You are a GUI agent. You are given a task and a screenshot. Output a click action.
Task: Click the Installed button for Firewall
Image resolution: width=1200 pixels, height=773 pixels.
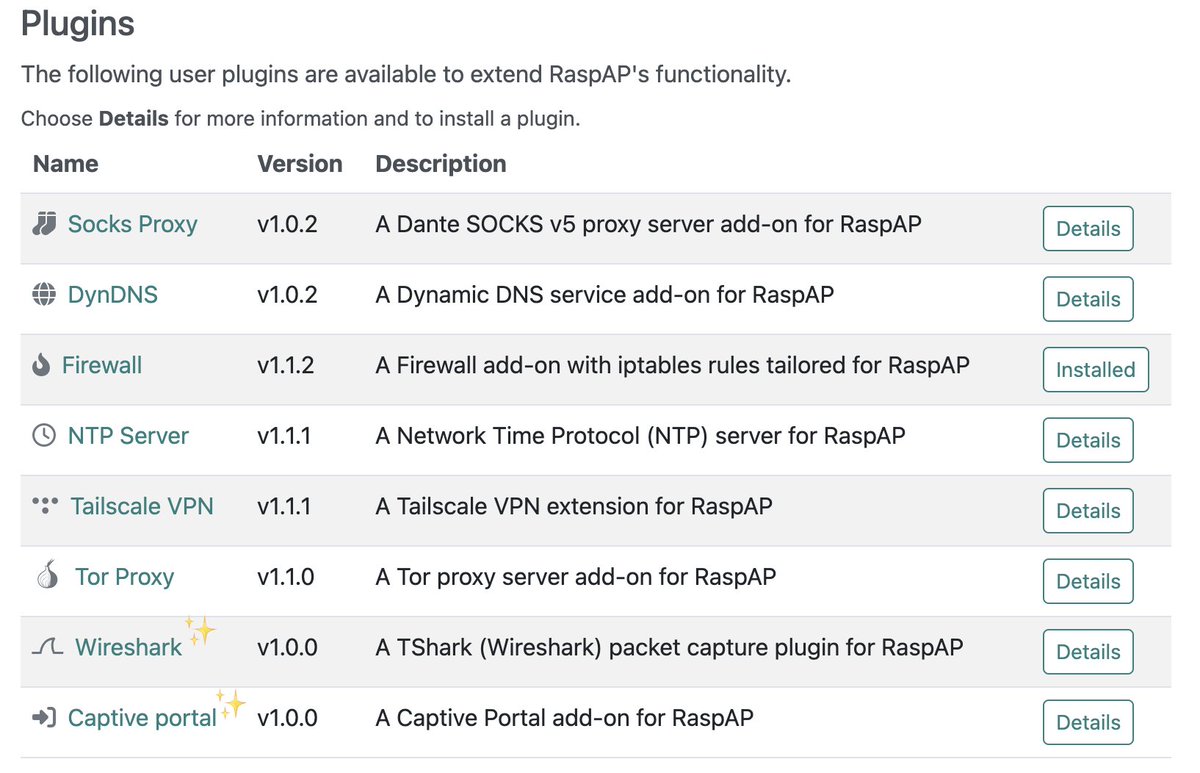point(1096,369)
